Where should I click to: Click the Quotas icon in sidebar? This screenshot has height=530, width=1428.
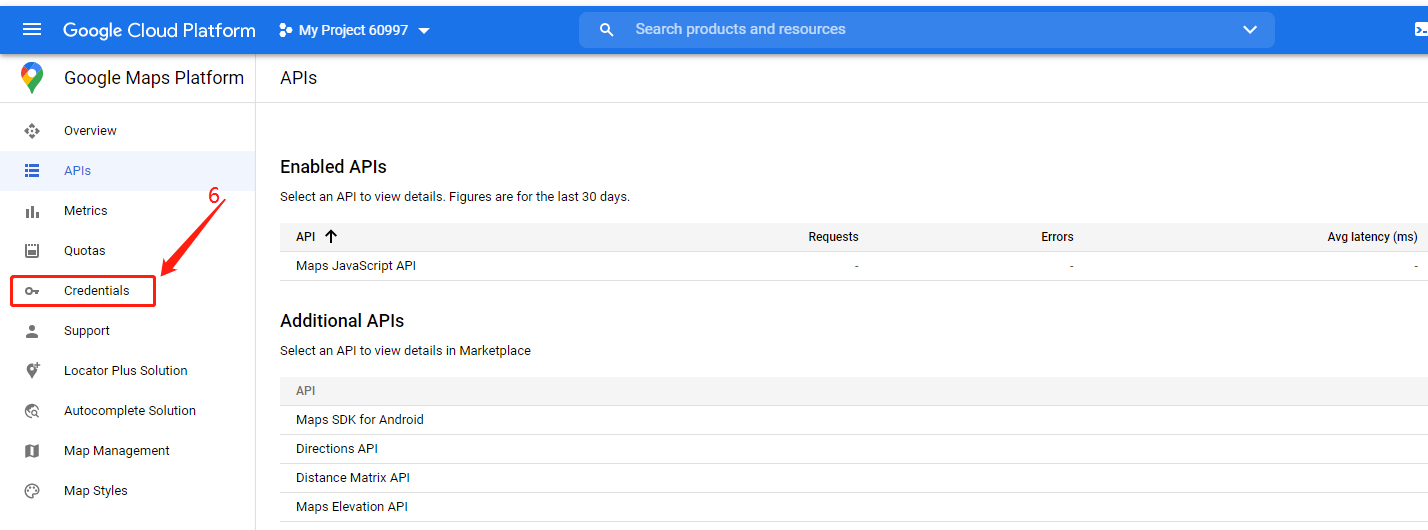pos(32,251)
